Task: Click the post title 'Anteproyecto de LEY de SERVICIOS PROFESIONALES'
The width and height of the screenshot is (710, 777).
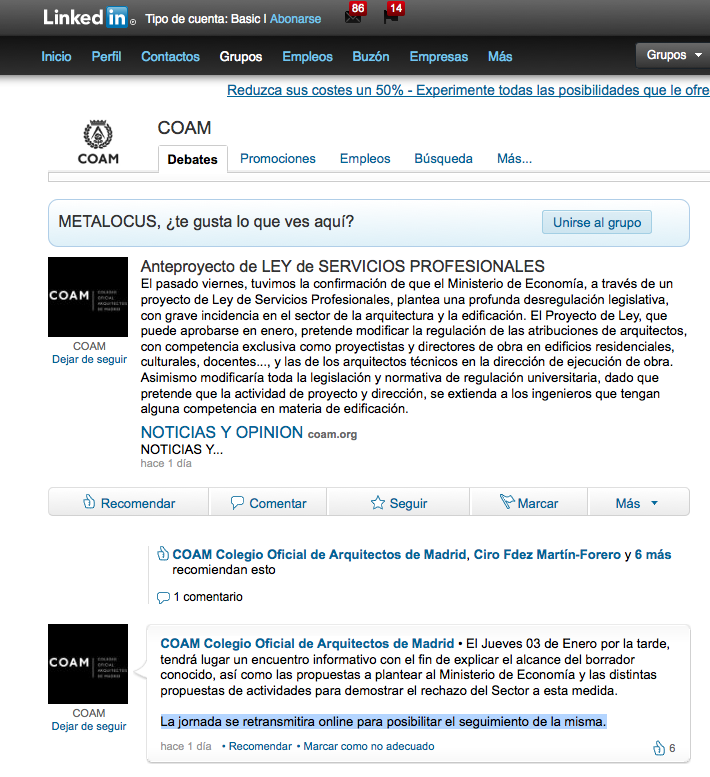Action: pyautogui.click(x=342, y=267)
